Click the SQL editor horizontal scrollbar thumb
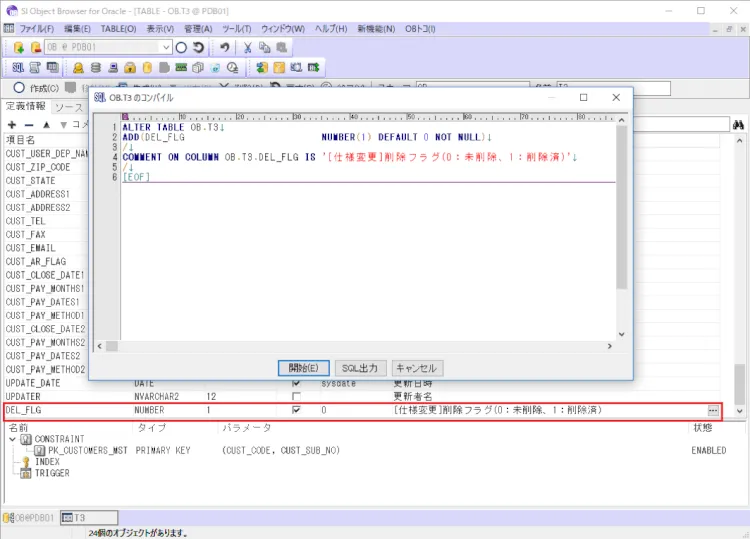Screen dimensions: 750x539 tap(112, 346)
